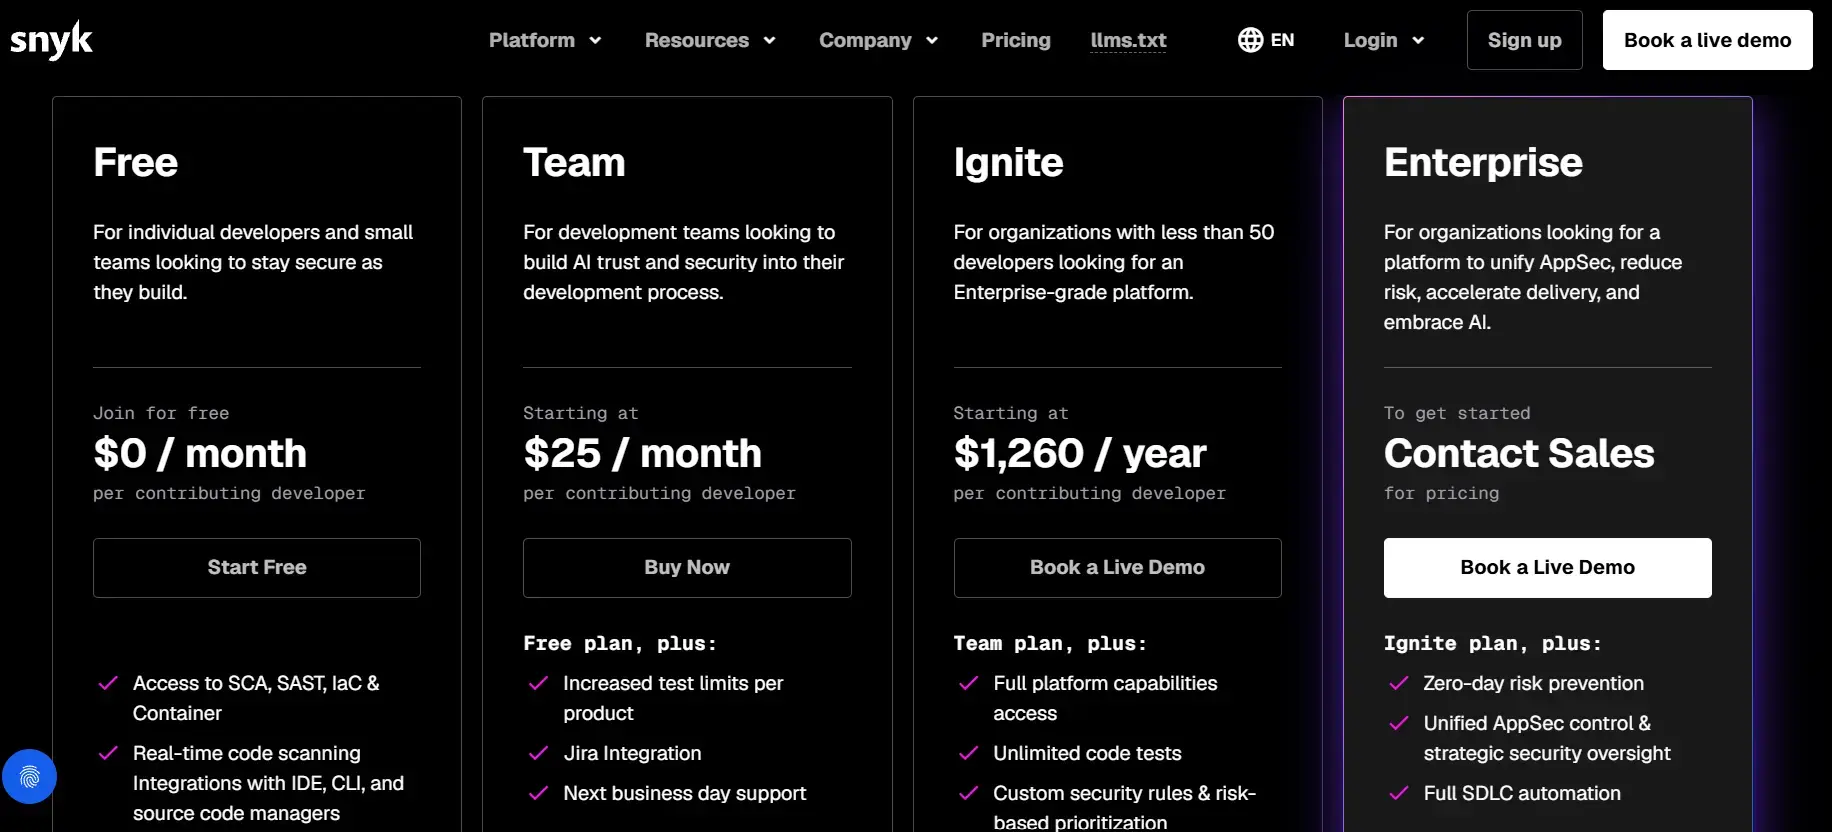The width and height of the screenshot is (1832, 832).
Task: Click the checkmark beside Unlimited code tests
Action: click(x=968, y=753)
